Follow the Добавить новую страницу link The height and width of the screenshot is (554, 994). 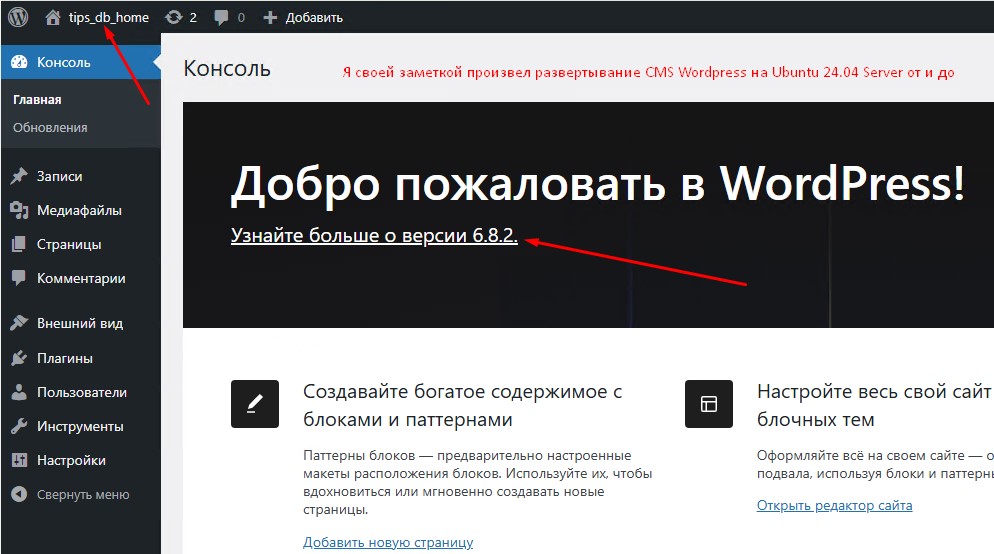pyautogui.click(x=388, y=543)
